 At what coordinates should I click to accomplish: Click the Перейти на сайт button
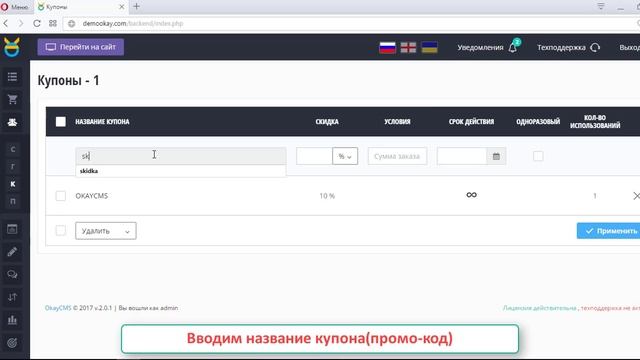[x=81, y=47]
